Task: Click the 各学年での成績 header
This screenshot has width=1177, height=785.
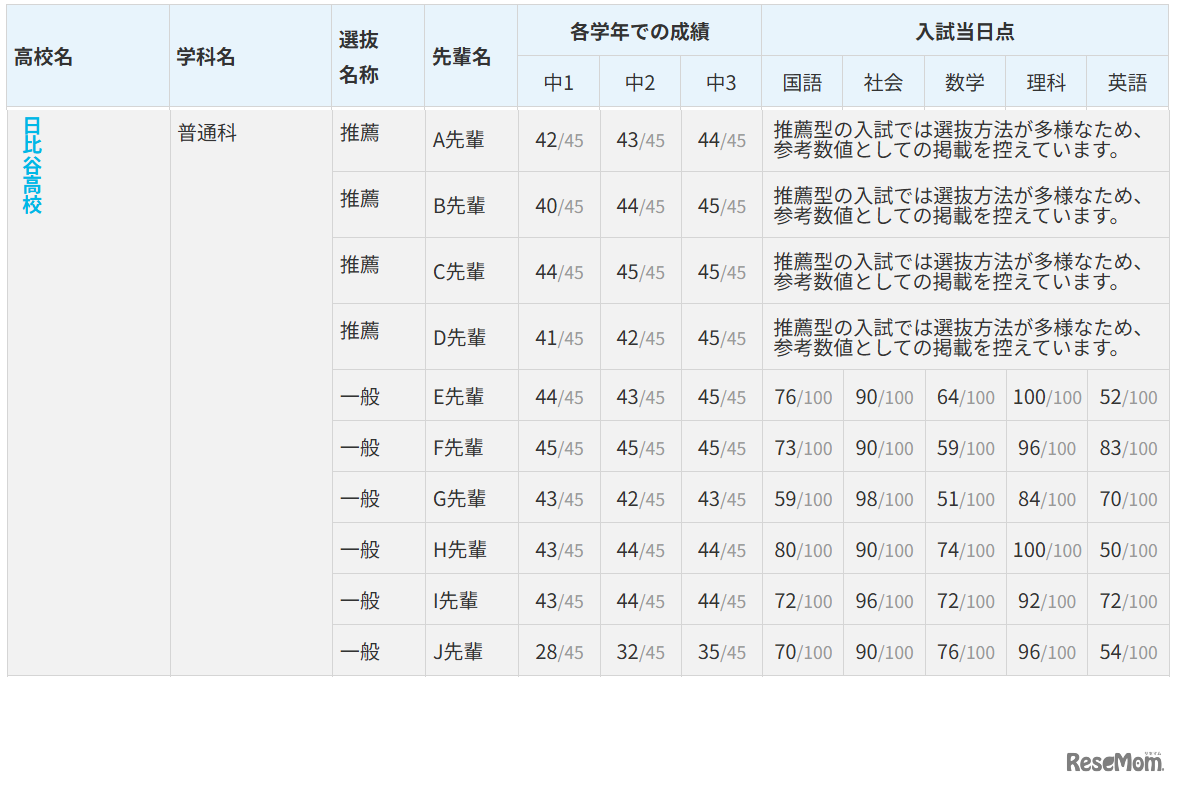Action: 640,32
